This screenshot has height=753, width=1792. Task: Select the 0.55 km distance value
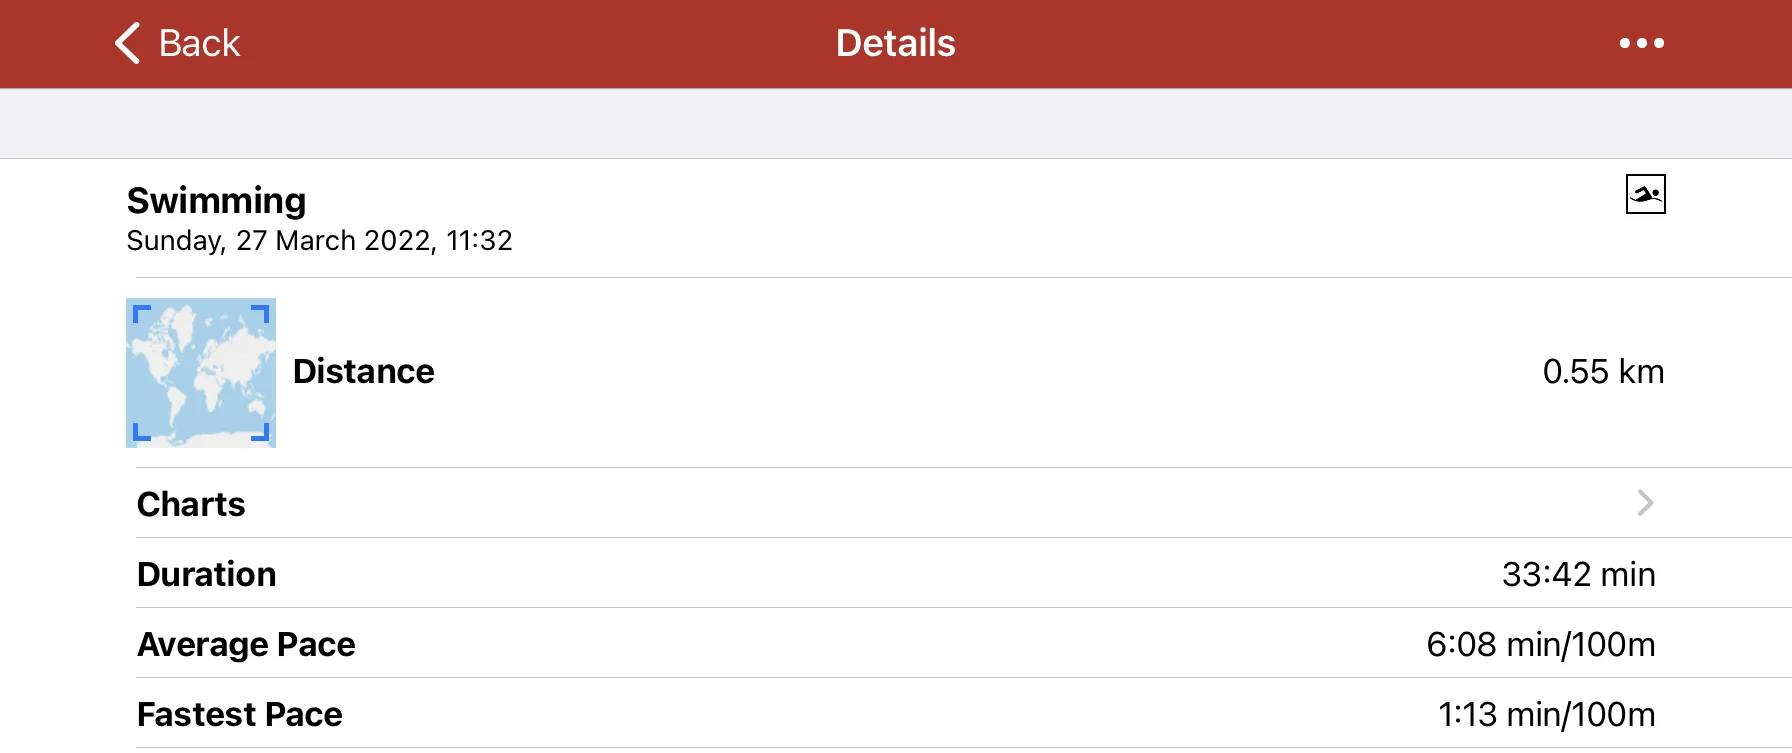(x=1602, y=372)
